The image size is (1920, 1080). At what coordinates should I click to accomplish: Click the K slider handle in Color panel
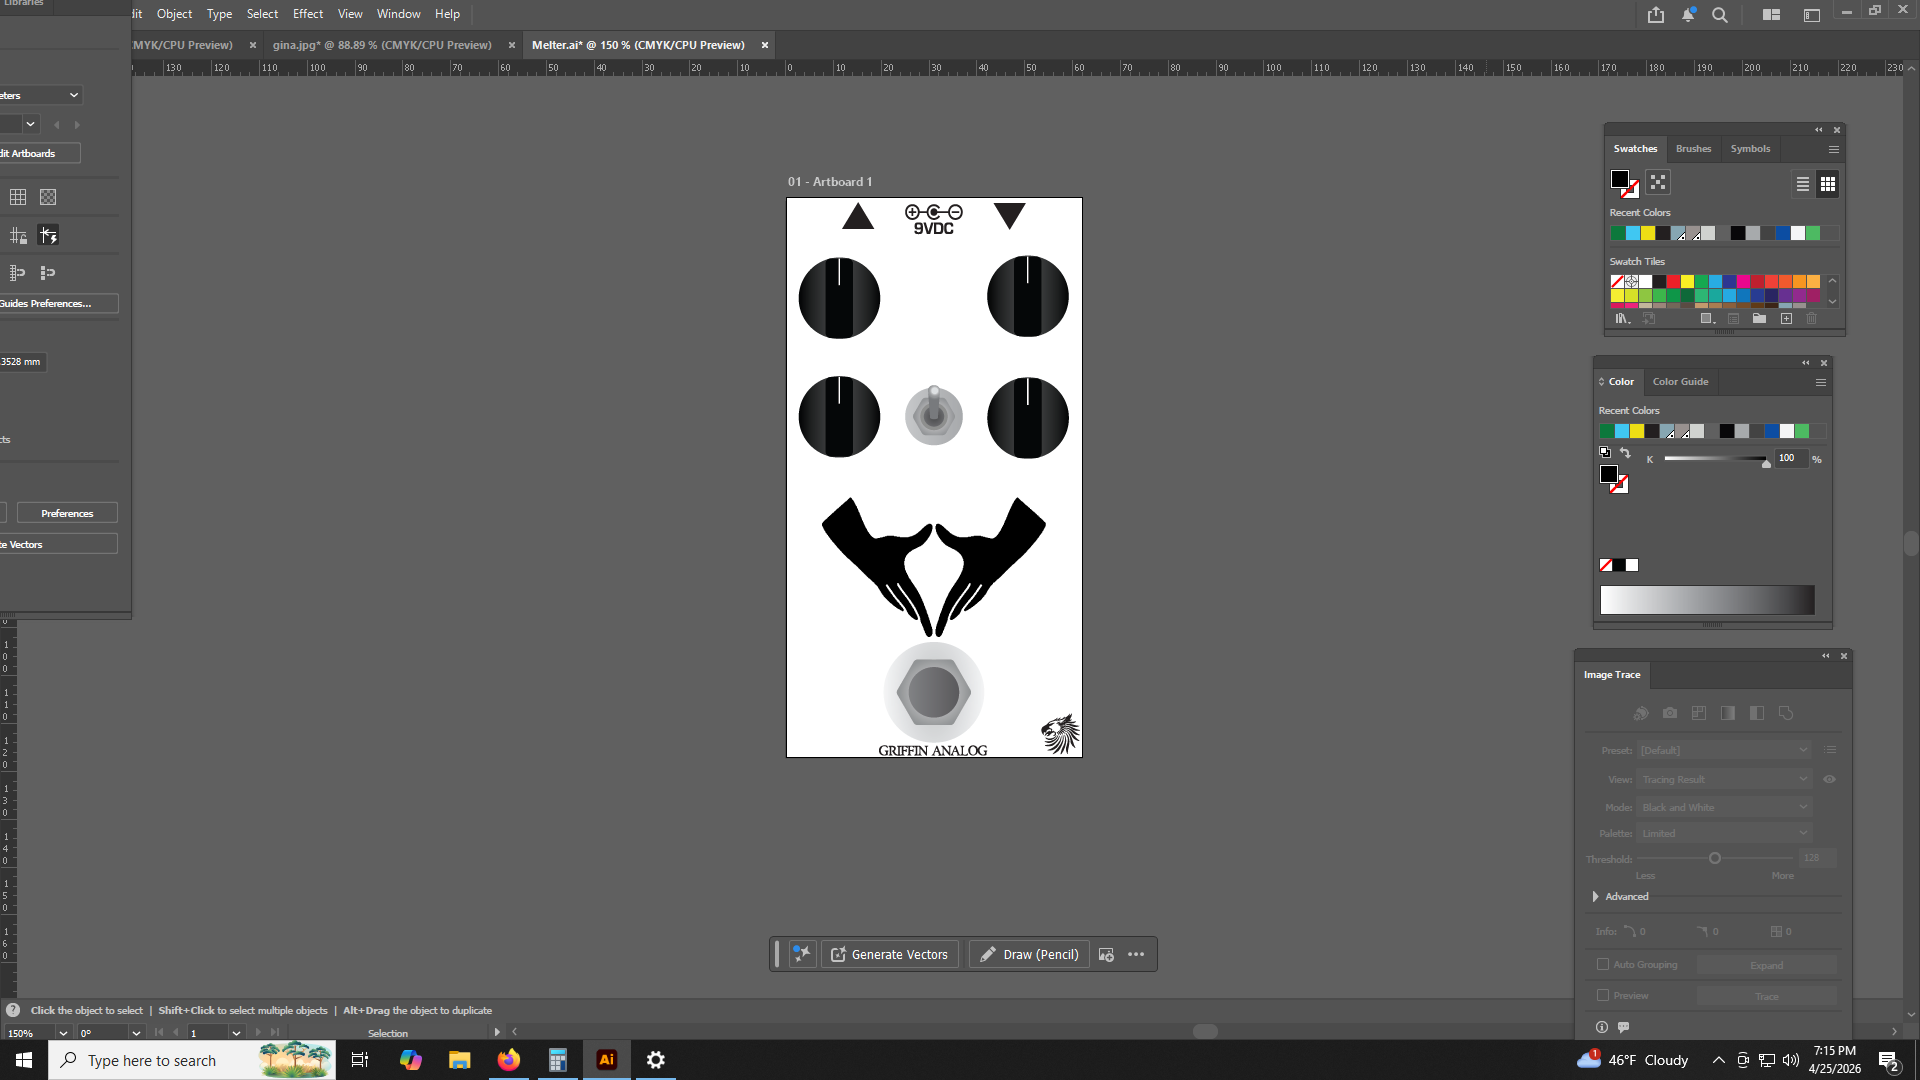click(x=1766, y=463)
